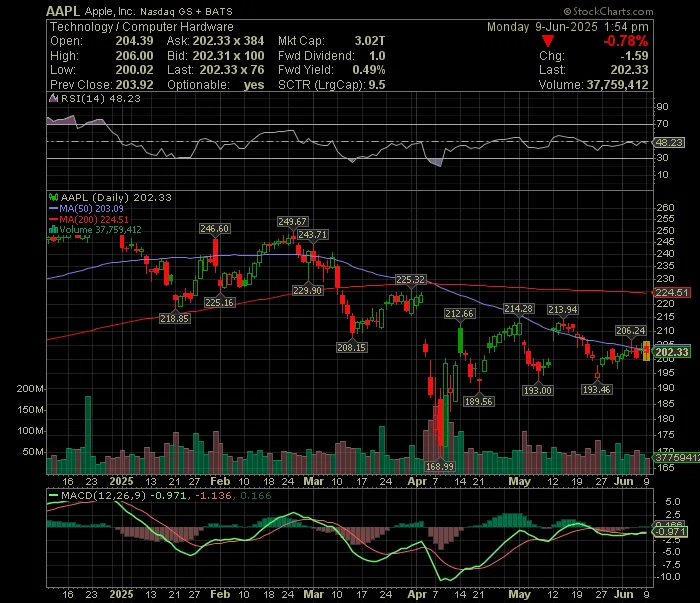Viewport: 700px width, 603px height.
Task: Click the date Monday 9-Jun-2025 1:54 pm
Action: [567, 27]
